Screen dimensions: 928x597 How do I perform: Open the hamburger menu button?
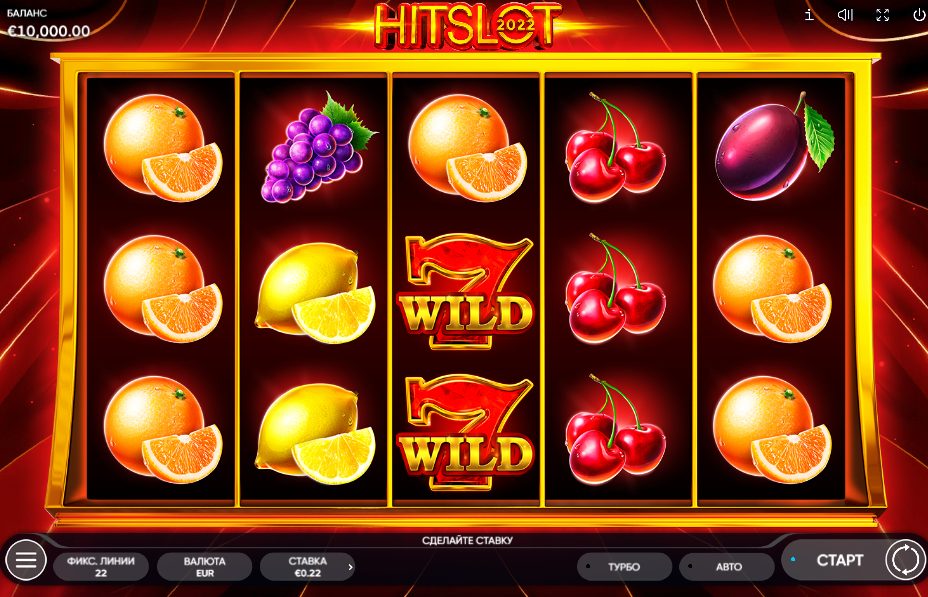click(x=25, y=560)
